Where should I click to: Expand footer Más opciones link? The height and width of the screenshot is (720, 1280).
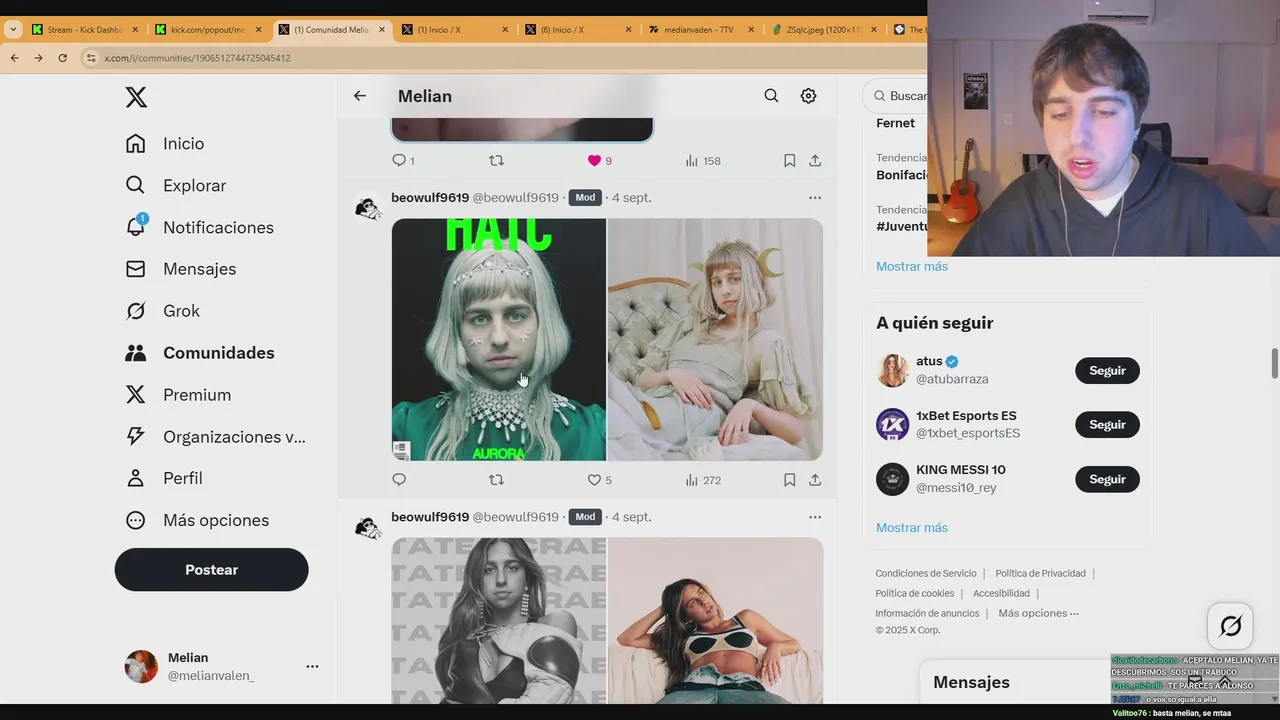(1038, 613)
